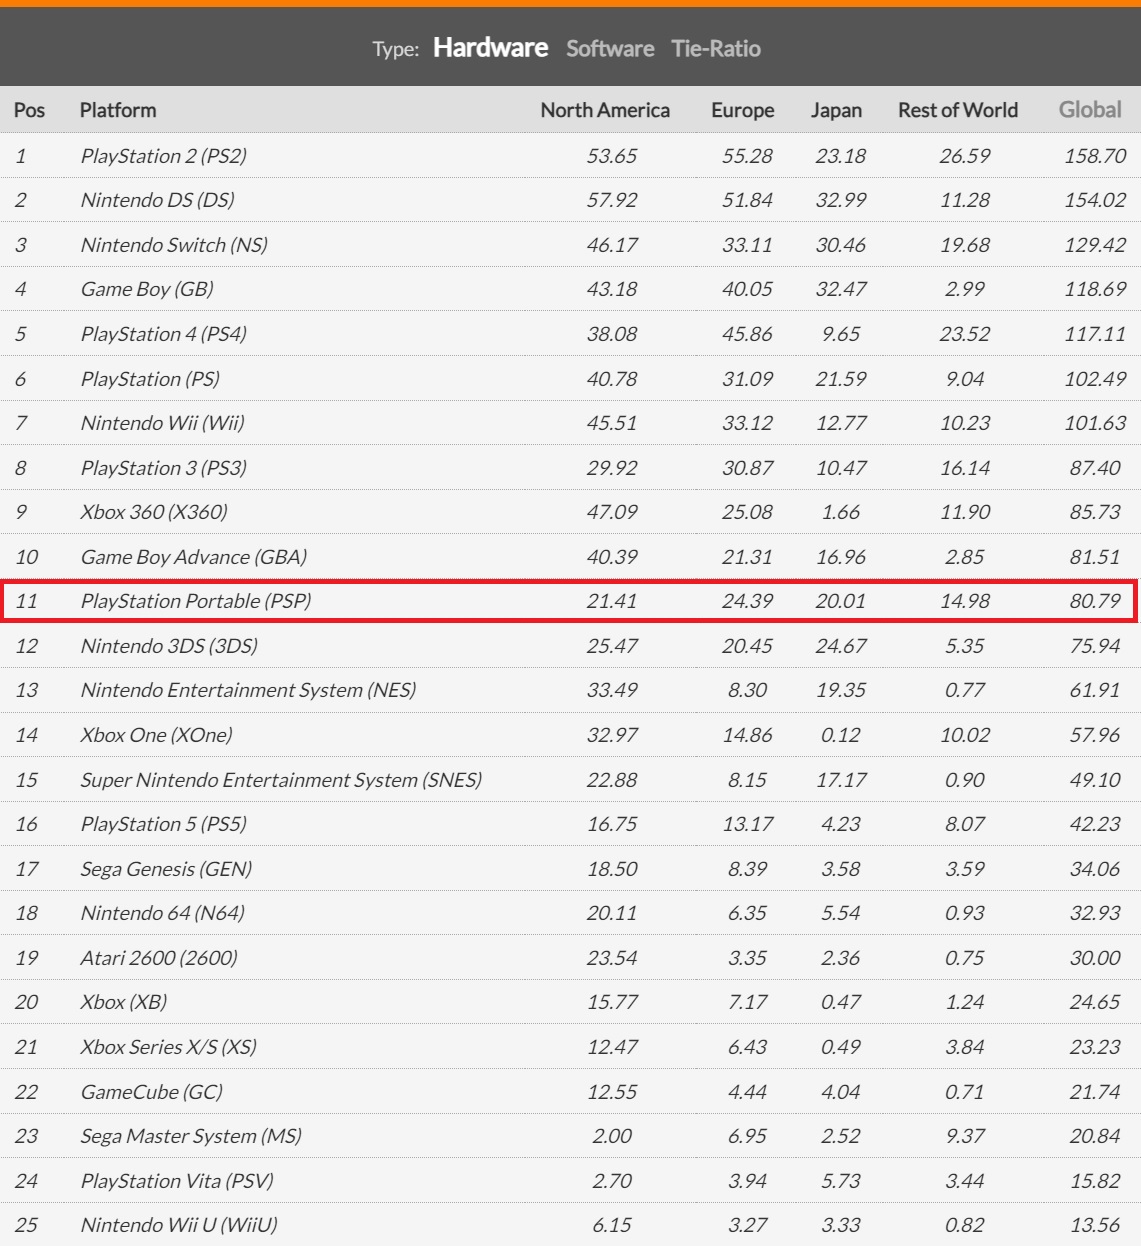The image size is (1141, 1246).
Task: Open the Xbox Series X/S (XS) link
Action: tap(169, 1047)
